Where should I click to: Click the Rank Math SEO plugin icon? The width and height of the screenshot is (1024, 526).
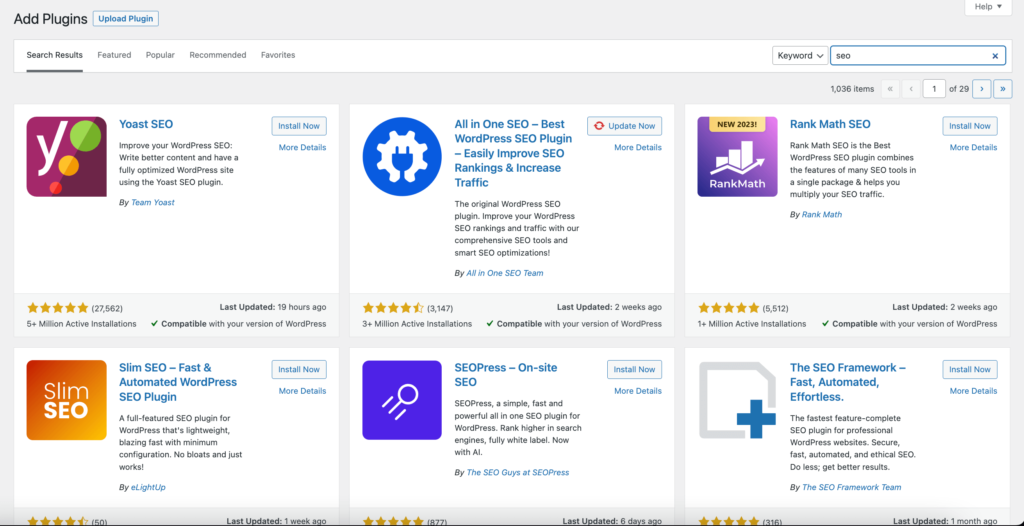pos(737,156)
